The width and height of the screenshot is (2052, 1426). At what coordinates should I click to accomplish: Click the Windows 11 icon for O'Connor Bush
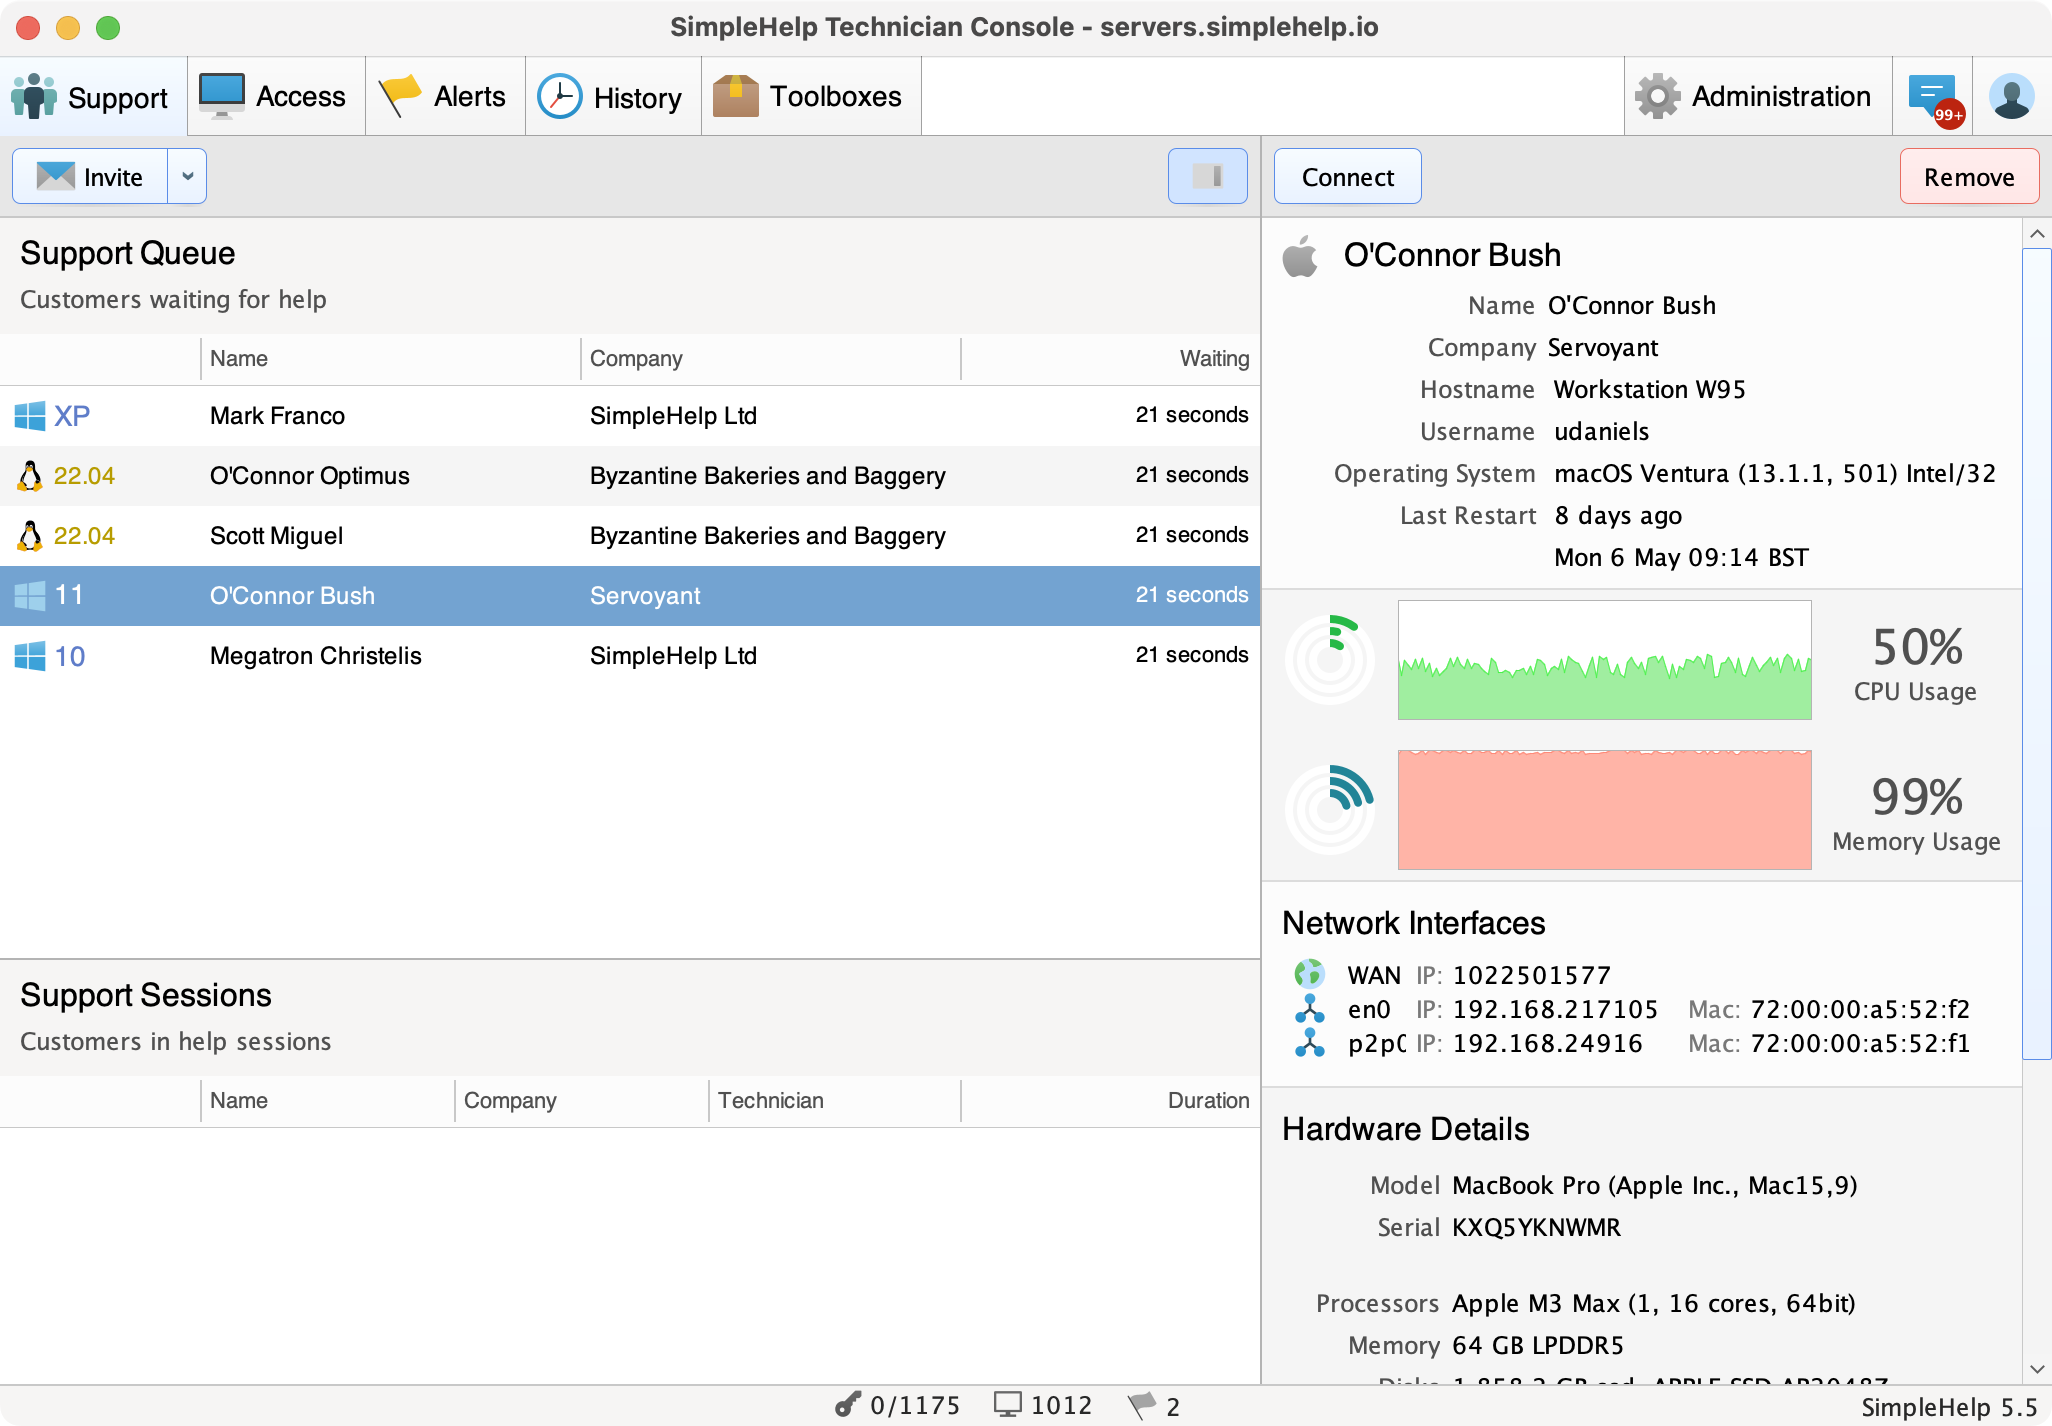[x=30, y=596]
